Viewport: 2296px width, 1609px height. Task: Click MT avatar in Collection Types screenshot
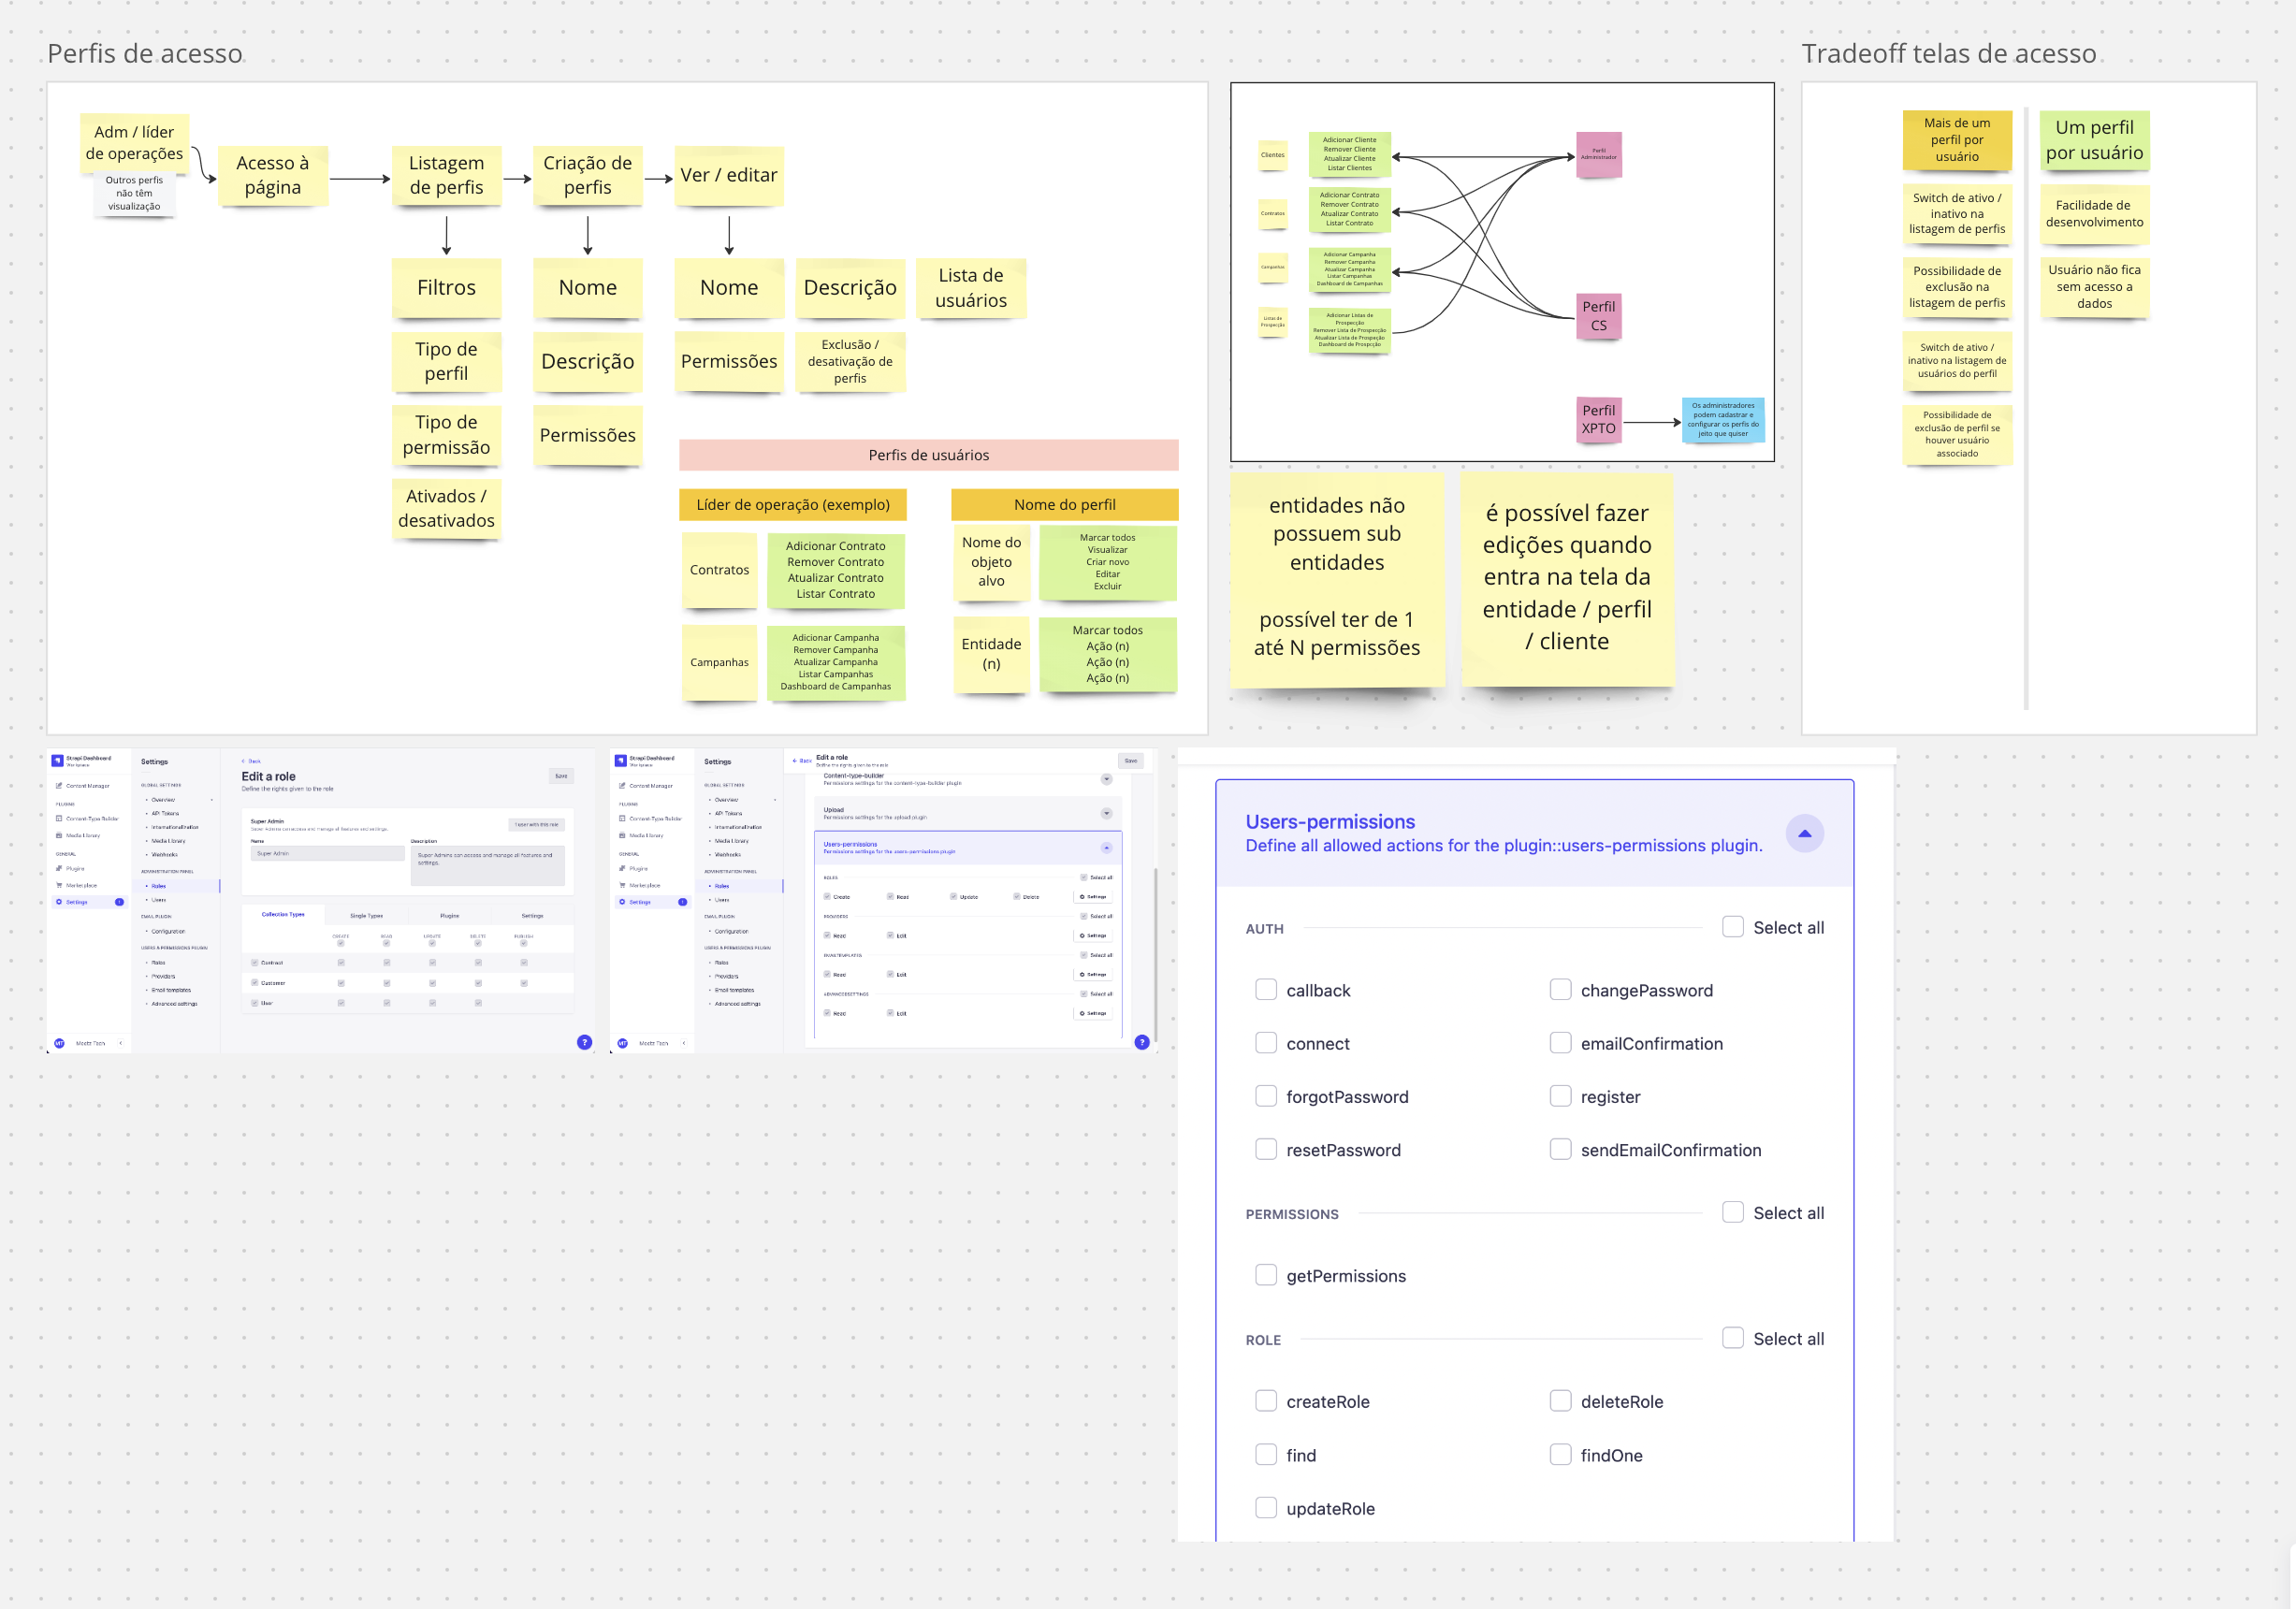point(59,1043)
